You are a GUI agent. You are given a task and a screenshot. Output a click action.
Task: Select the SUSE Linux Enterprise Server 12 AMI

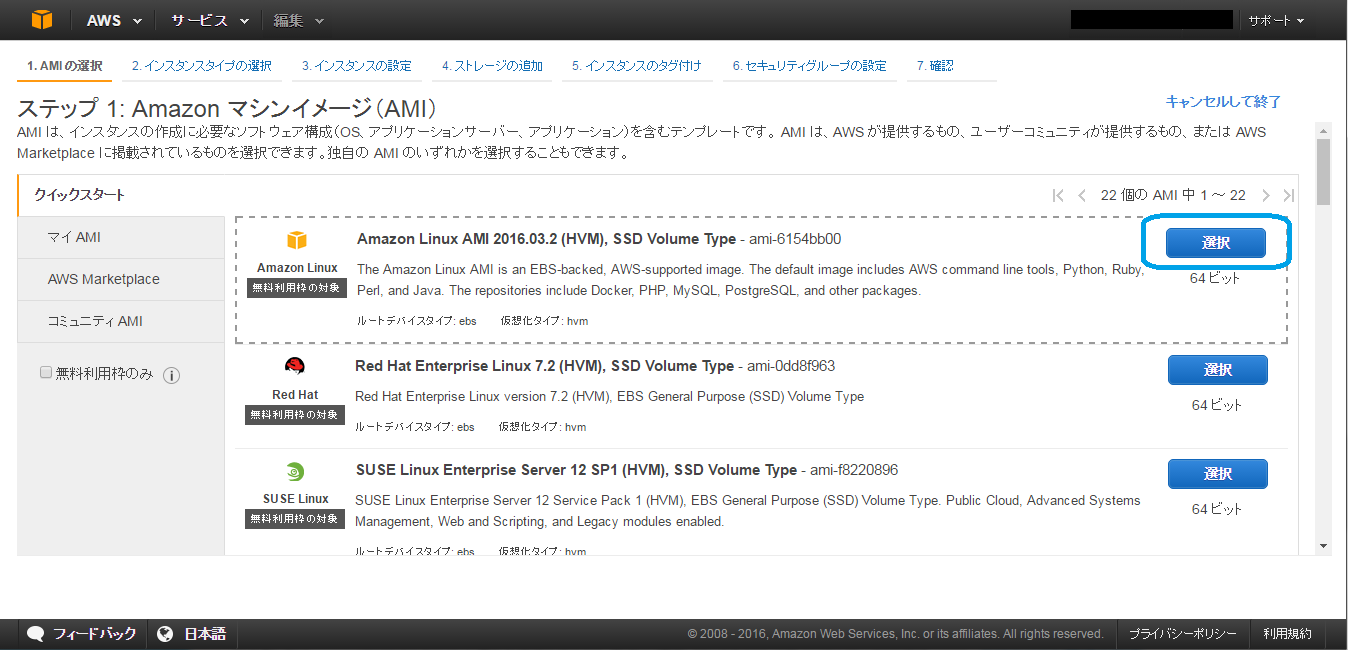[1218, 474]
